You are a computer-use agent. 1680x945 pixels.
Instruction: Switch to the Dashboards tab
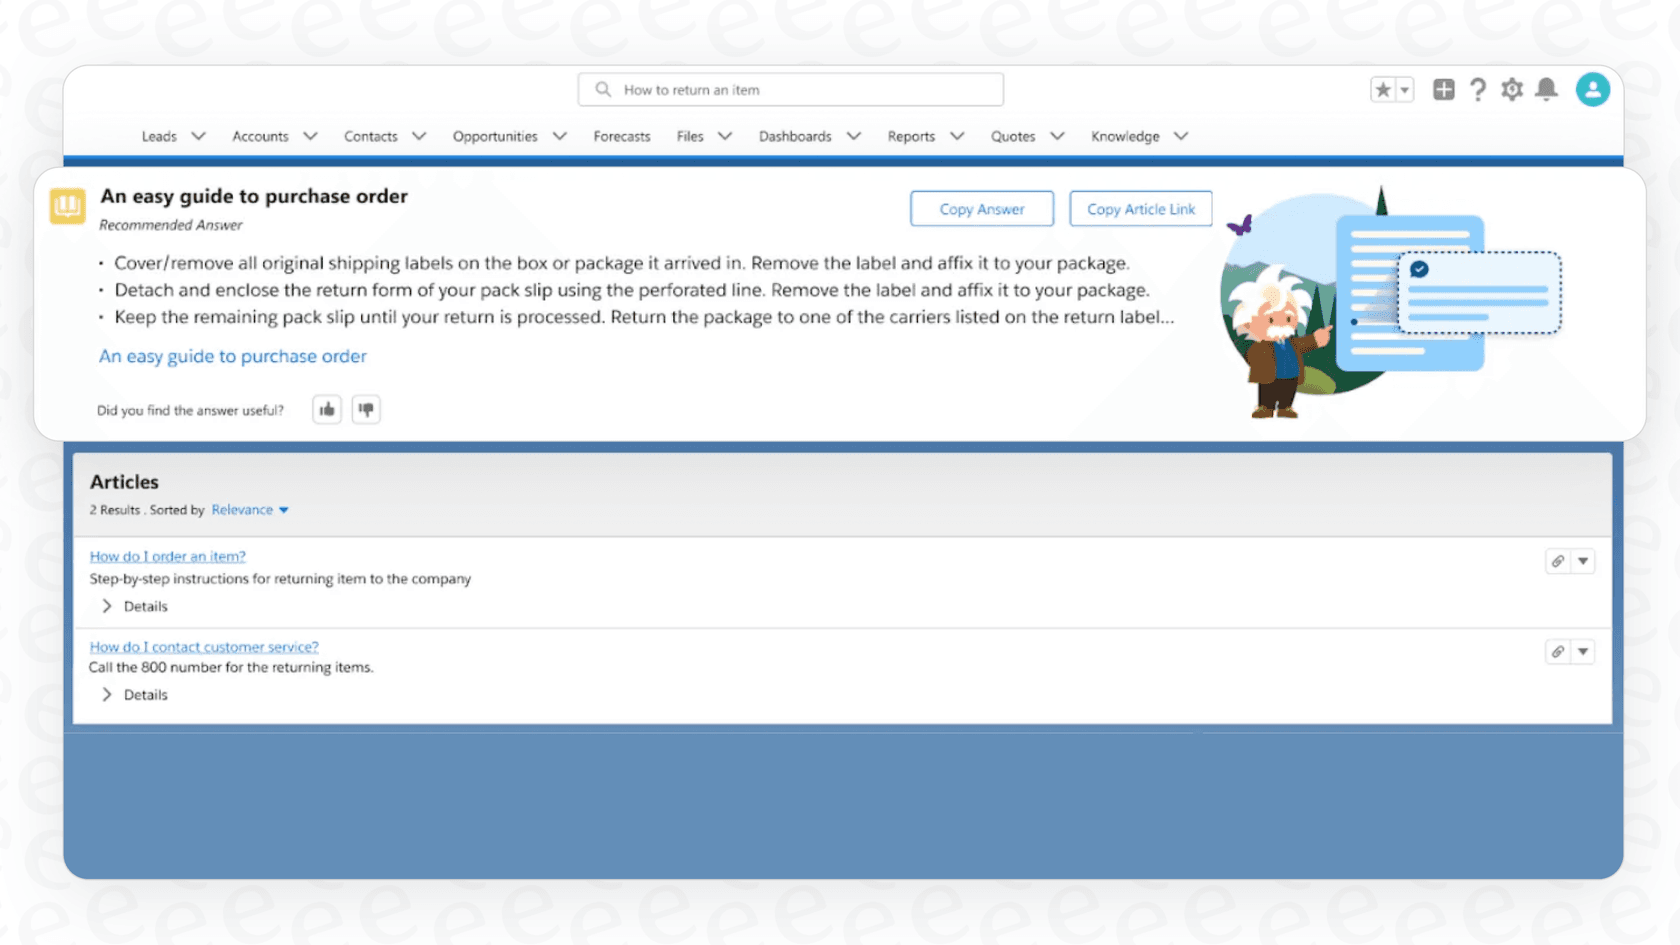[x=795, y=136]
